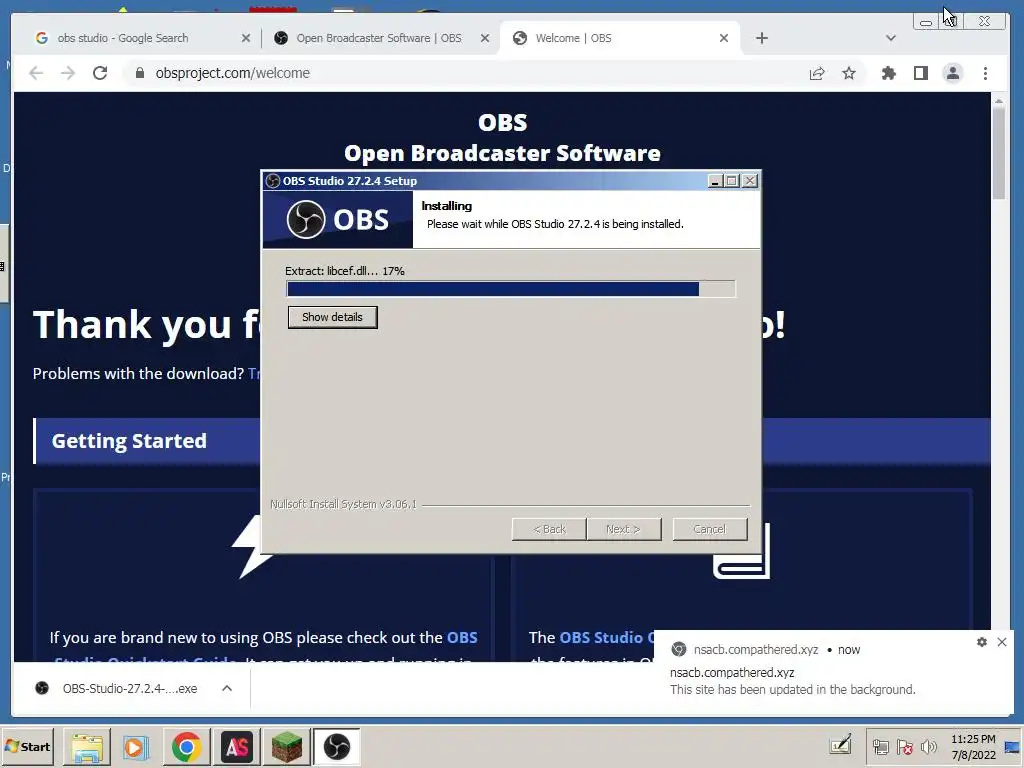Dismiss the nsacb.compathered.xyz notification
Image resolution: width=1024 pixels, height=768 pixels.
click(1002, 642)
